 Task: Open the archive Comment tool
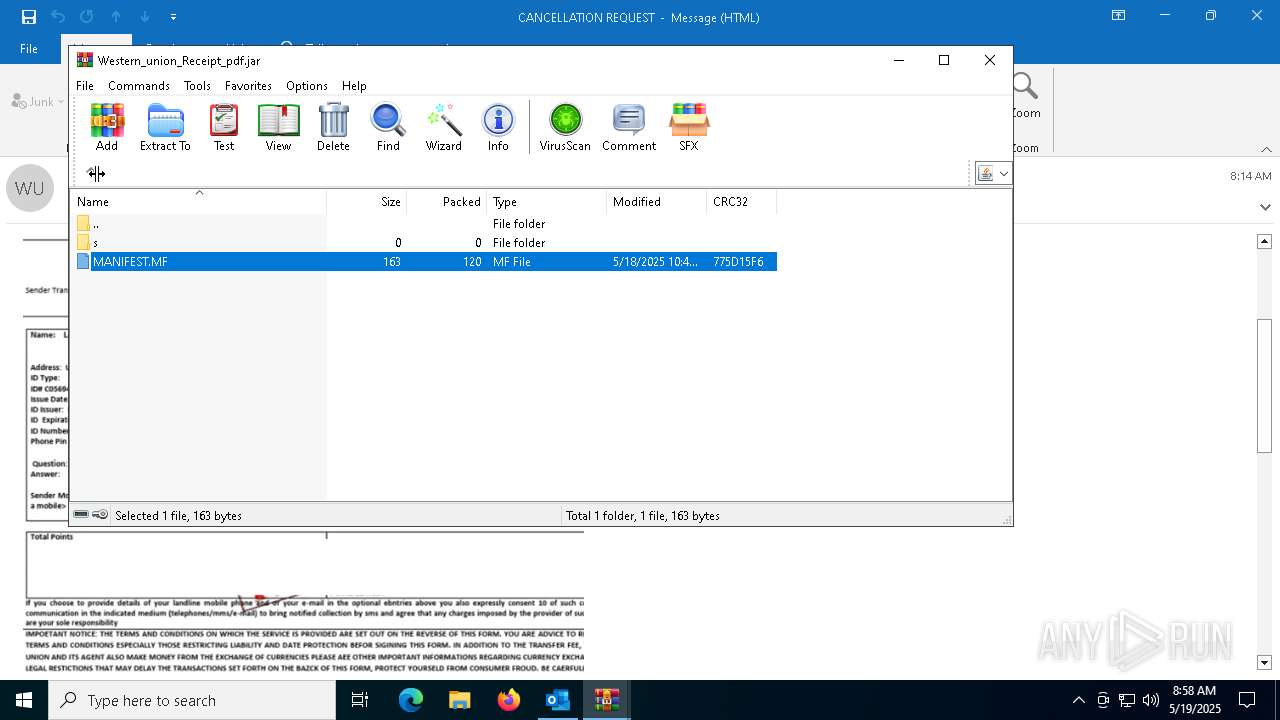pos(629,127)
